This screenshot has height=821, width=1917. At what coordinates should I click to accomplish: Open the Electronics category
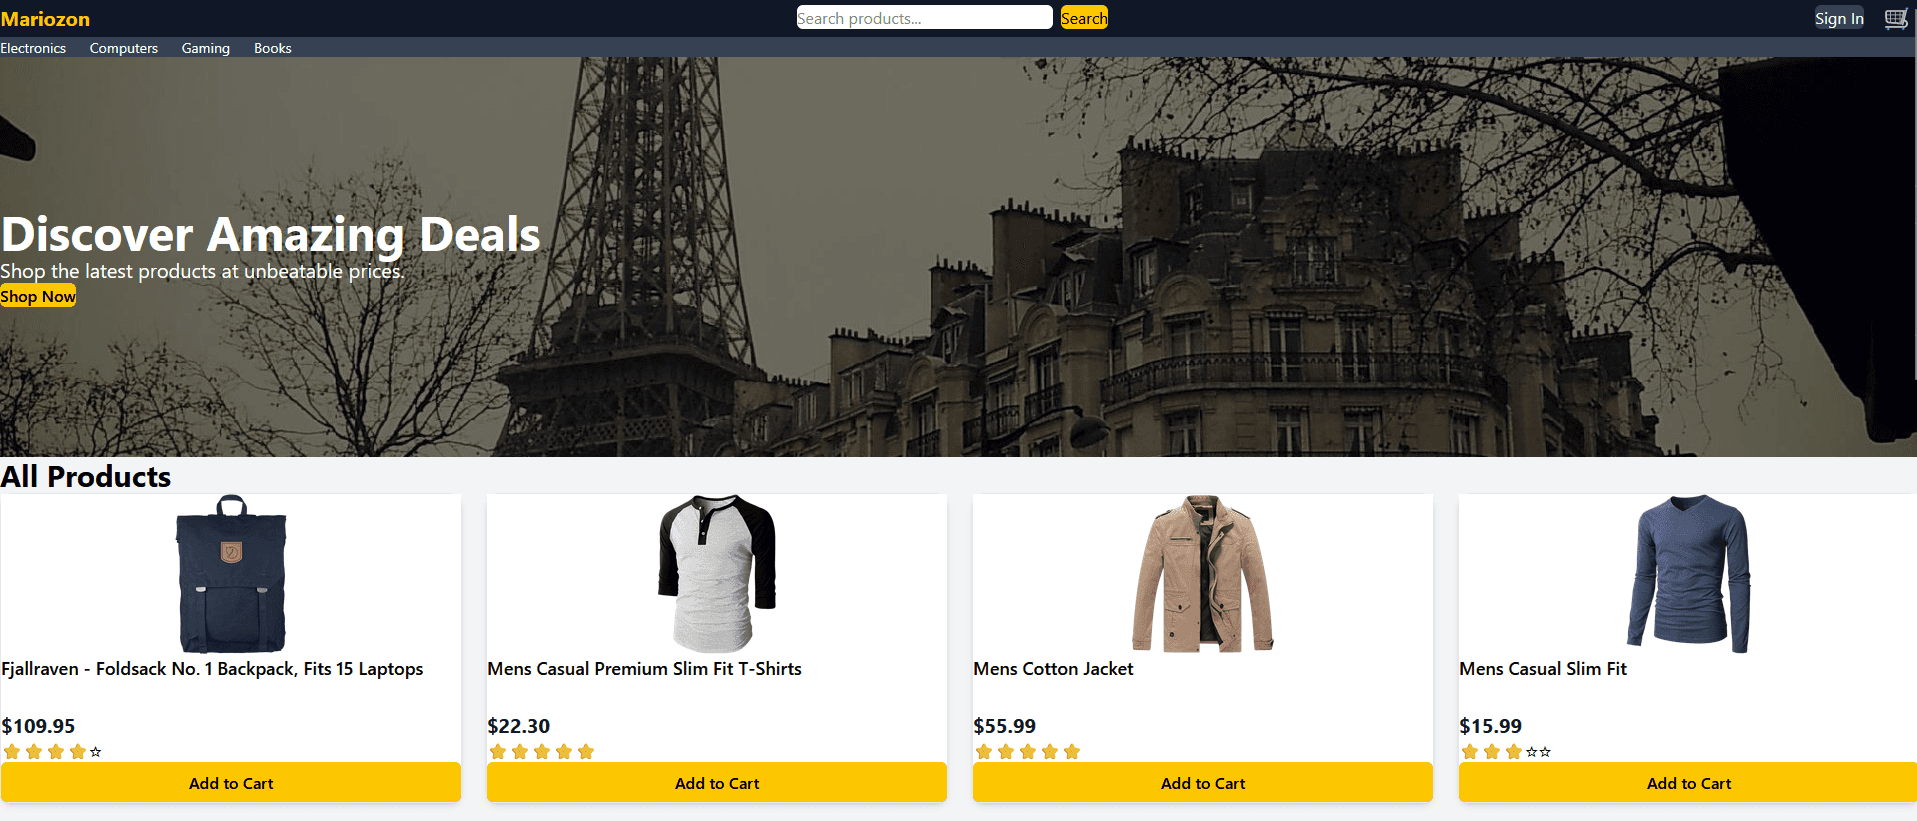tap(33, 48)
